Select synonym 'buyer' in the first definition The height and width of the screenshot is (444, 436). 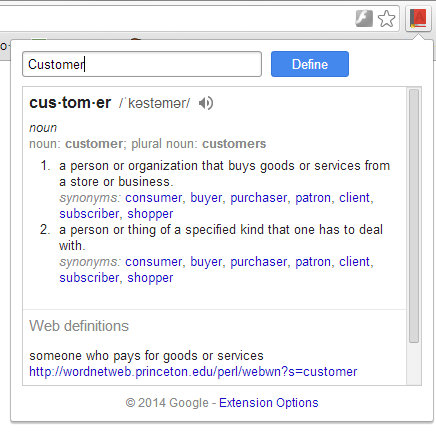coord(206,198)
